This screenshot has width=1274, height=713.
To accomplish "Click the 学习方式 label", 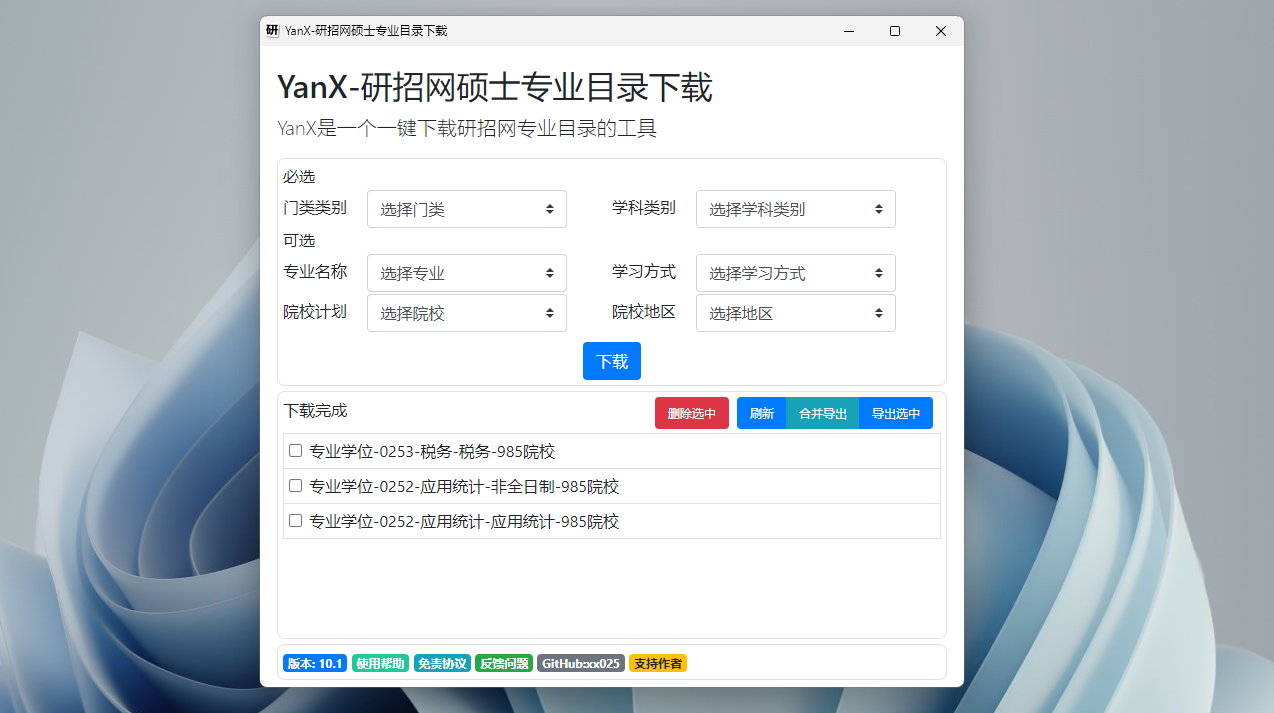I will 644,272.
